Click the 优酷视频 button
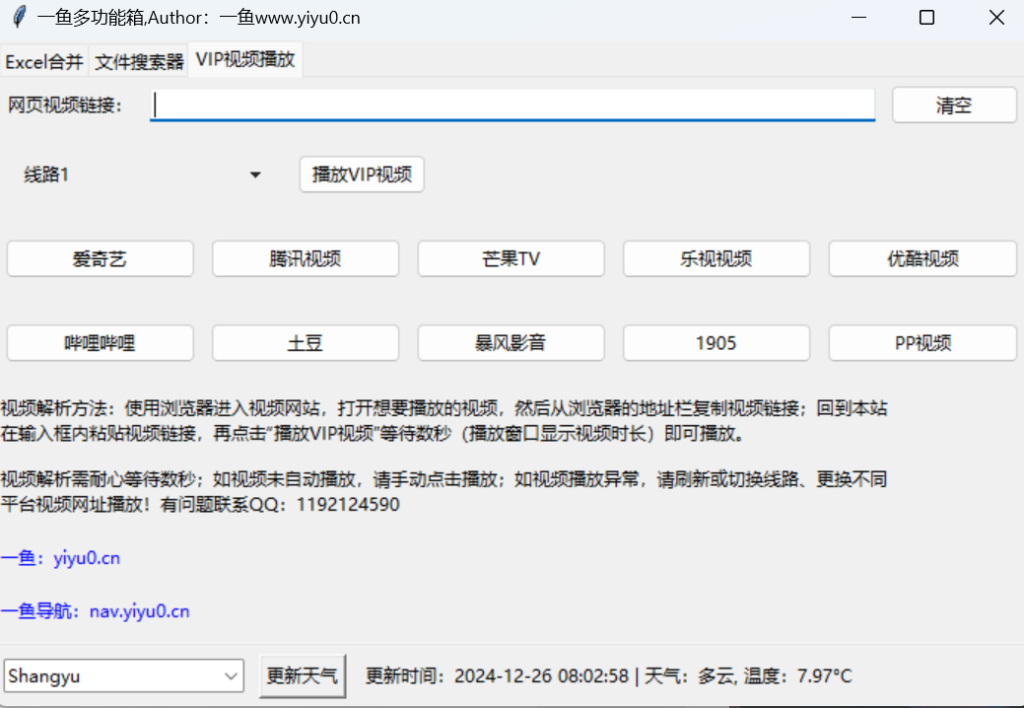This screenshot has height=708, width=1024. [923, 259]
